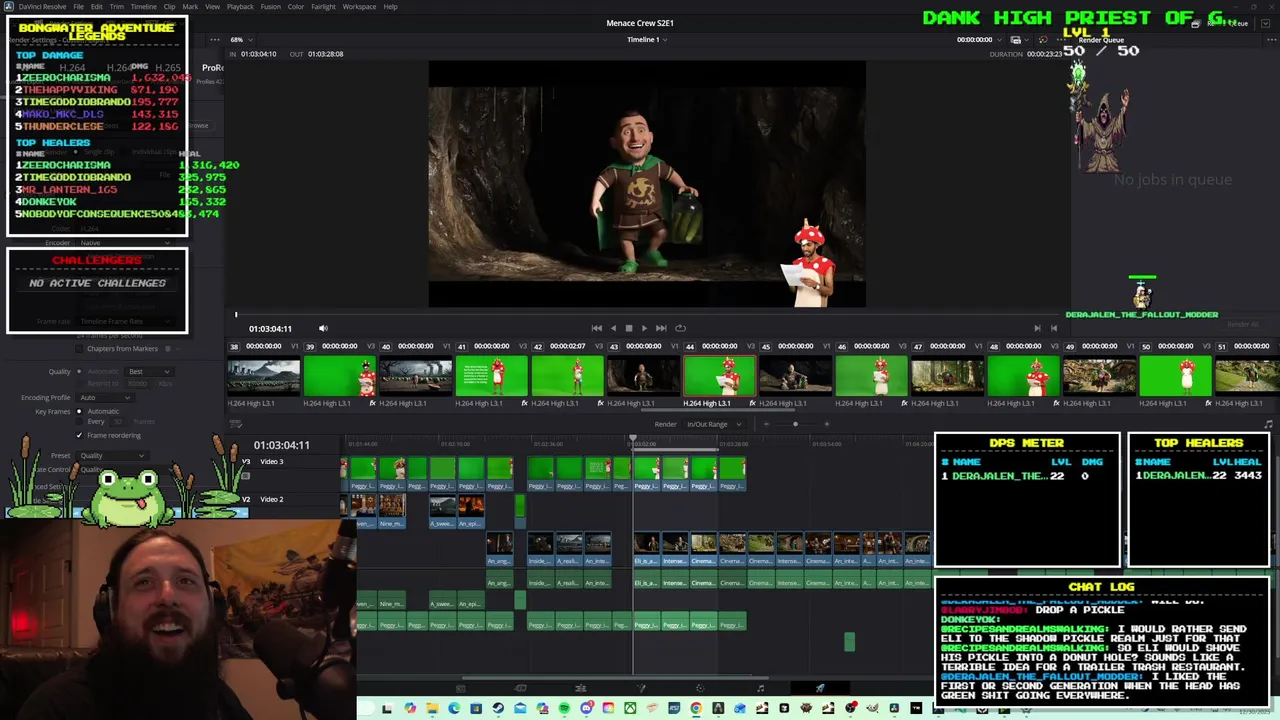Select Key Frames Every radio button

coord(79,421)
